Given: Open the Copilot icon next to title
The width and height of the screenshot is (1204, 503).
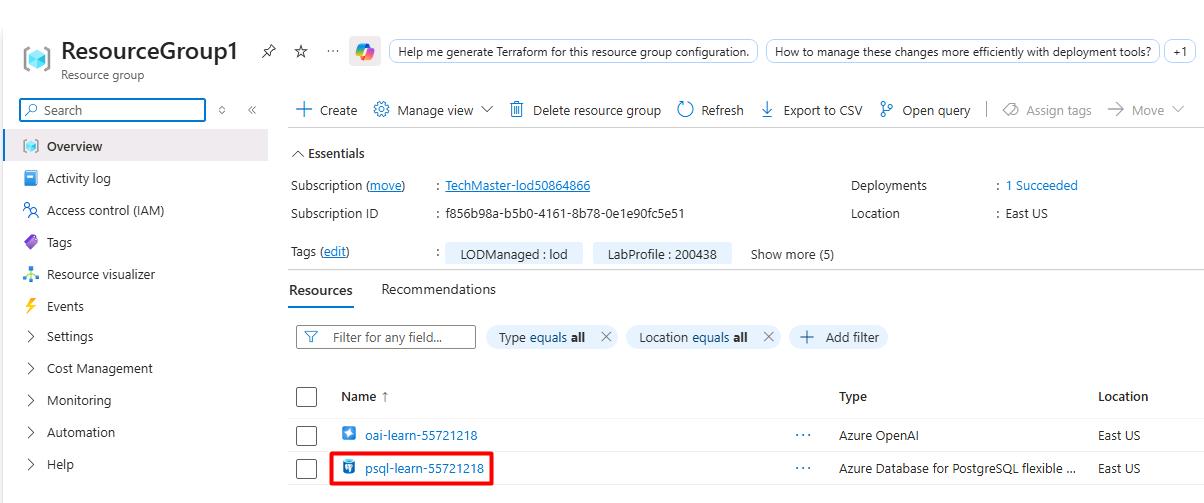Looking at the screenshot, I should tap(365, 52).
